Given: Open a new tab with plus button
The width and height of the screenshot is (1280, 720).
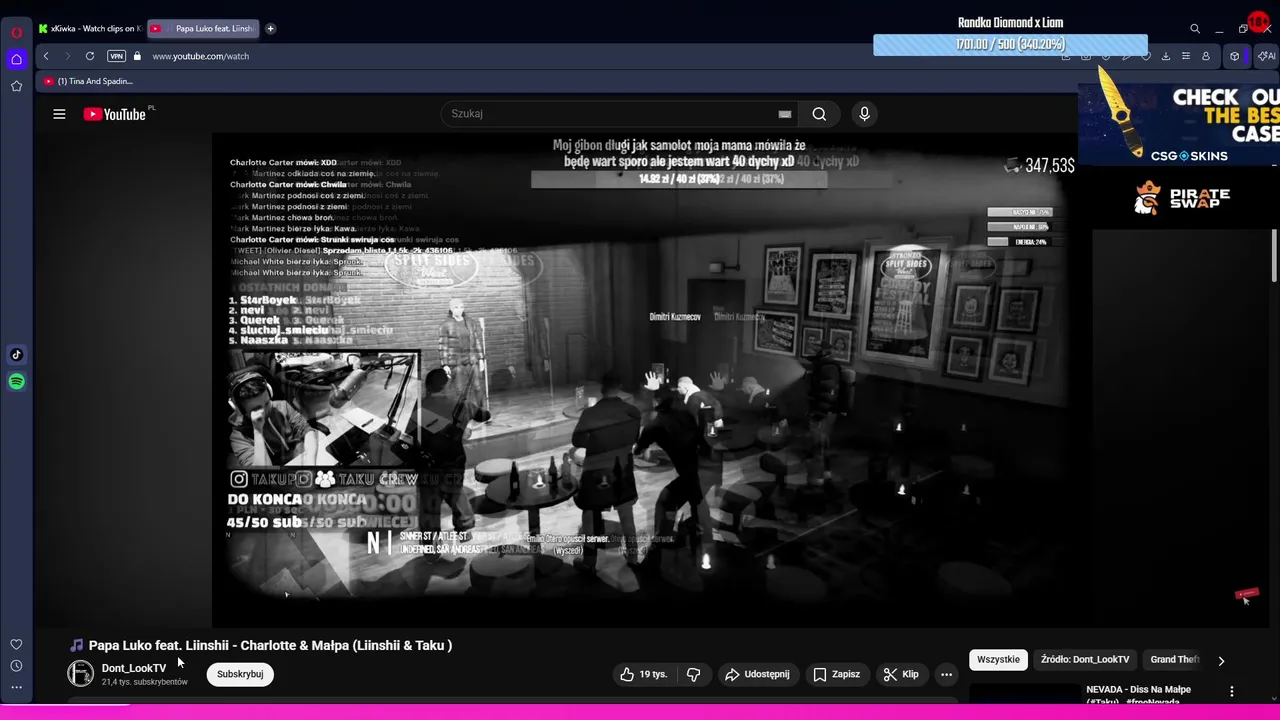Looking at the screenshot, I should pyautogui.click(x=270, y=28).
